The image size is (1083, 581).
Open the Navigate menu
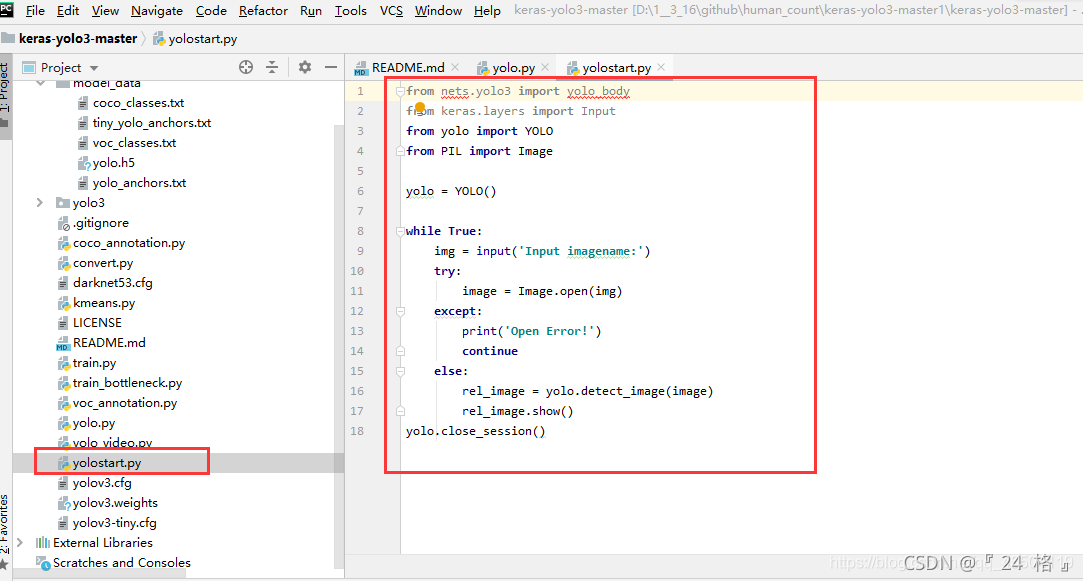(157, 11)
